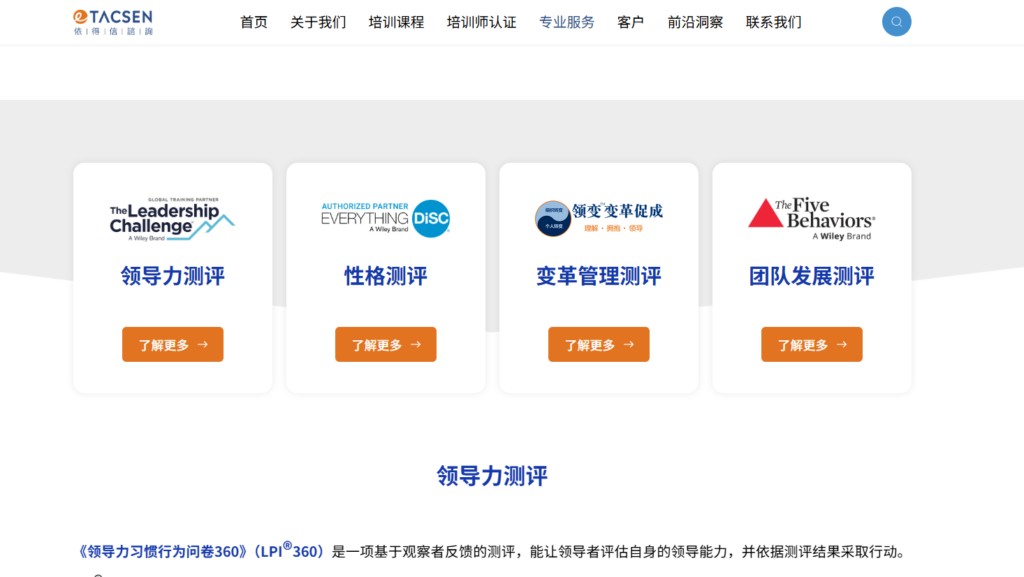Open the 《领导力习惯行为问卷360》 link
Viewport: 1024px width, 577px height.
[x=162, y=552]
